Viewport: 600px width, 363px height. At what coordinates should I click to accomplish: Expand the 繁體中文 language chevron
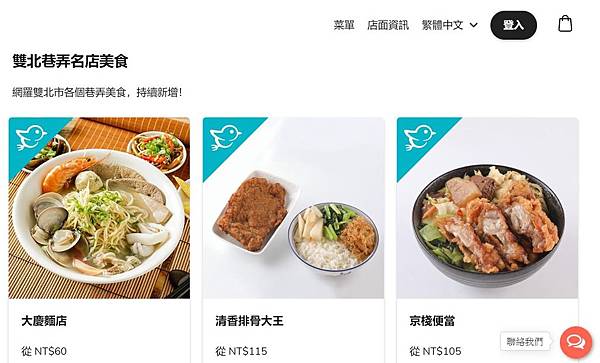pos(473,25)
